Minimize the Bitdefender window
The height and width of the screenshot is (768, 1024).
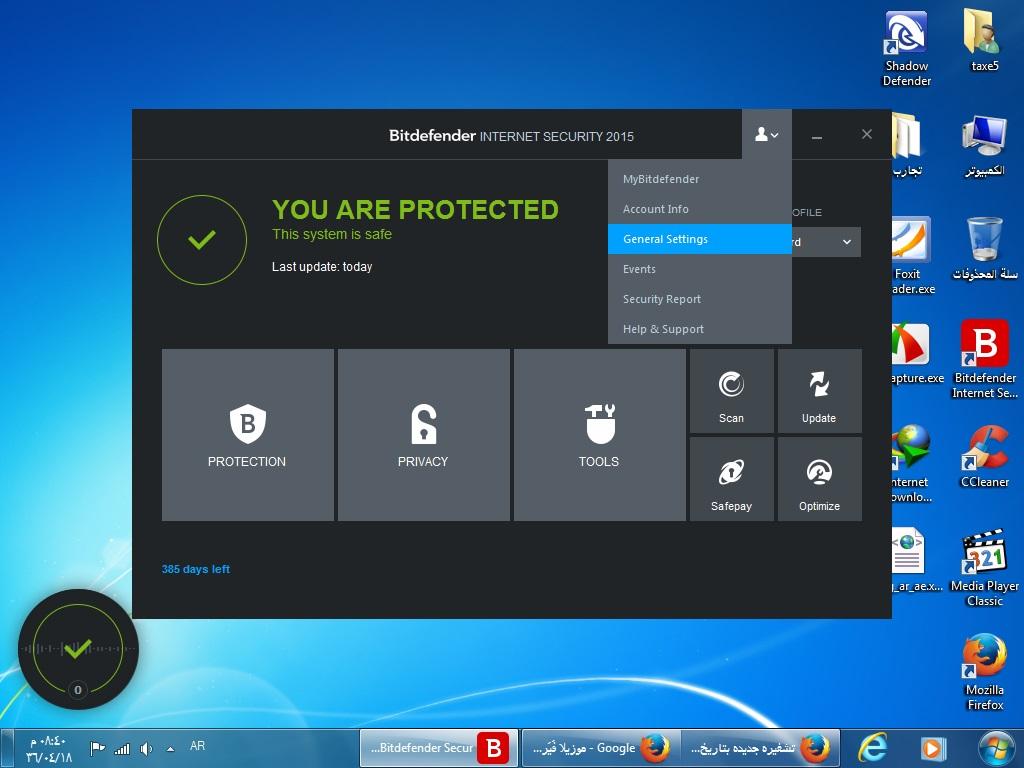tap(816, 136)
